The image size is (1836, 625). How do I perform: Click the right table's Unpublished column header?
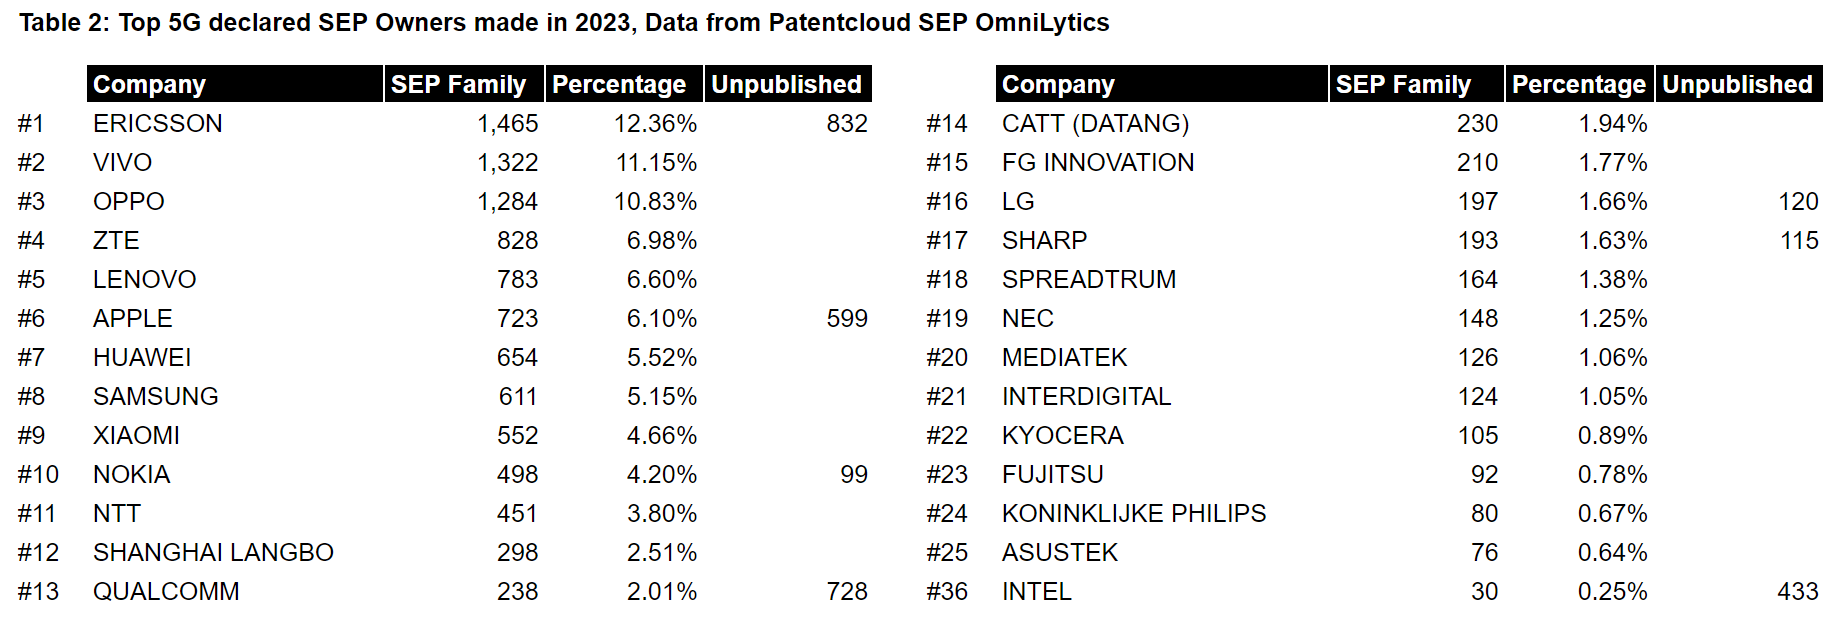tap(1737, 85)
